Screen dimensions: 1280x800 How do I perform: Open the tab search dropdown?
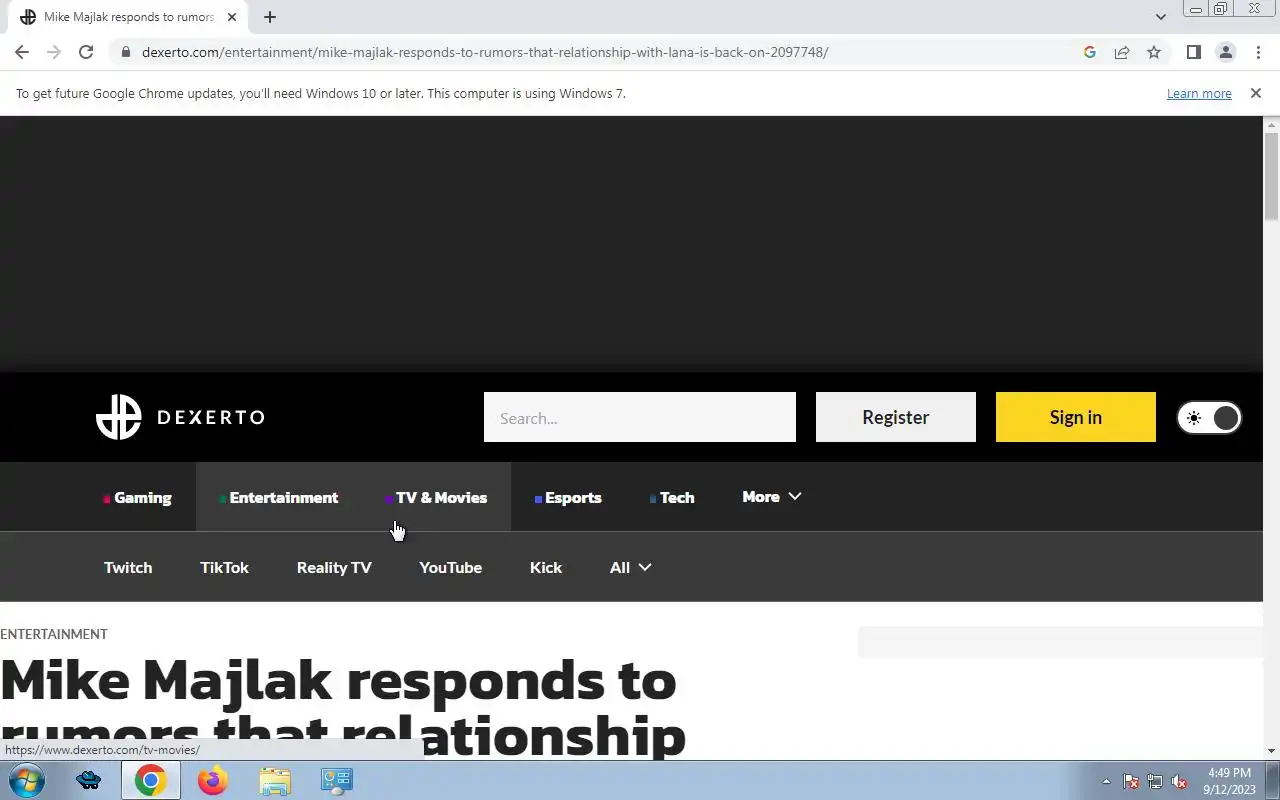(1160, 17)
